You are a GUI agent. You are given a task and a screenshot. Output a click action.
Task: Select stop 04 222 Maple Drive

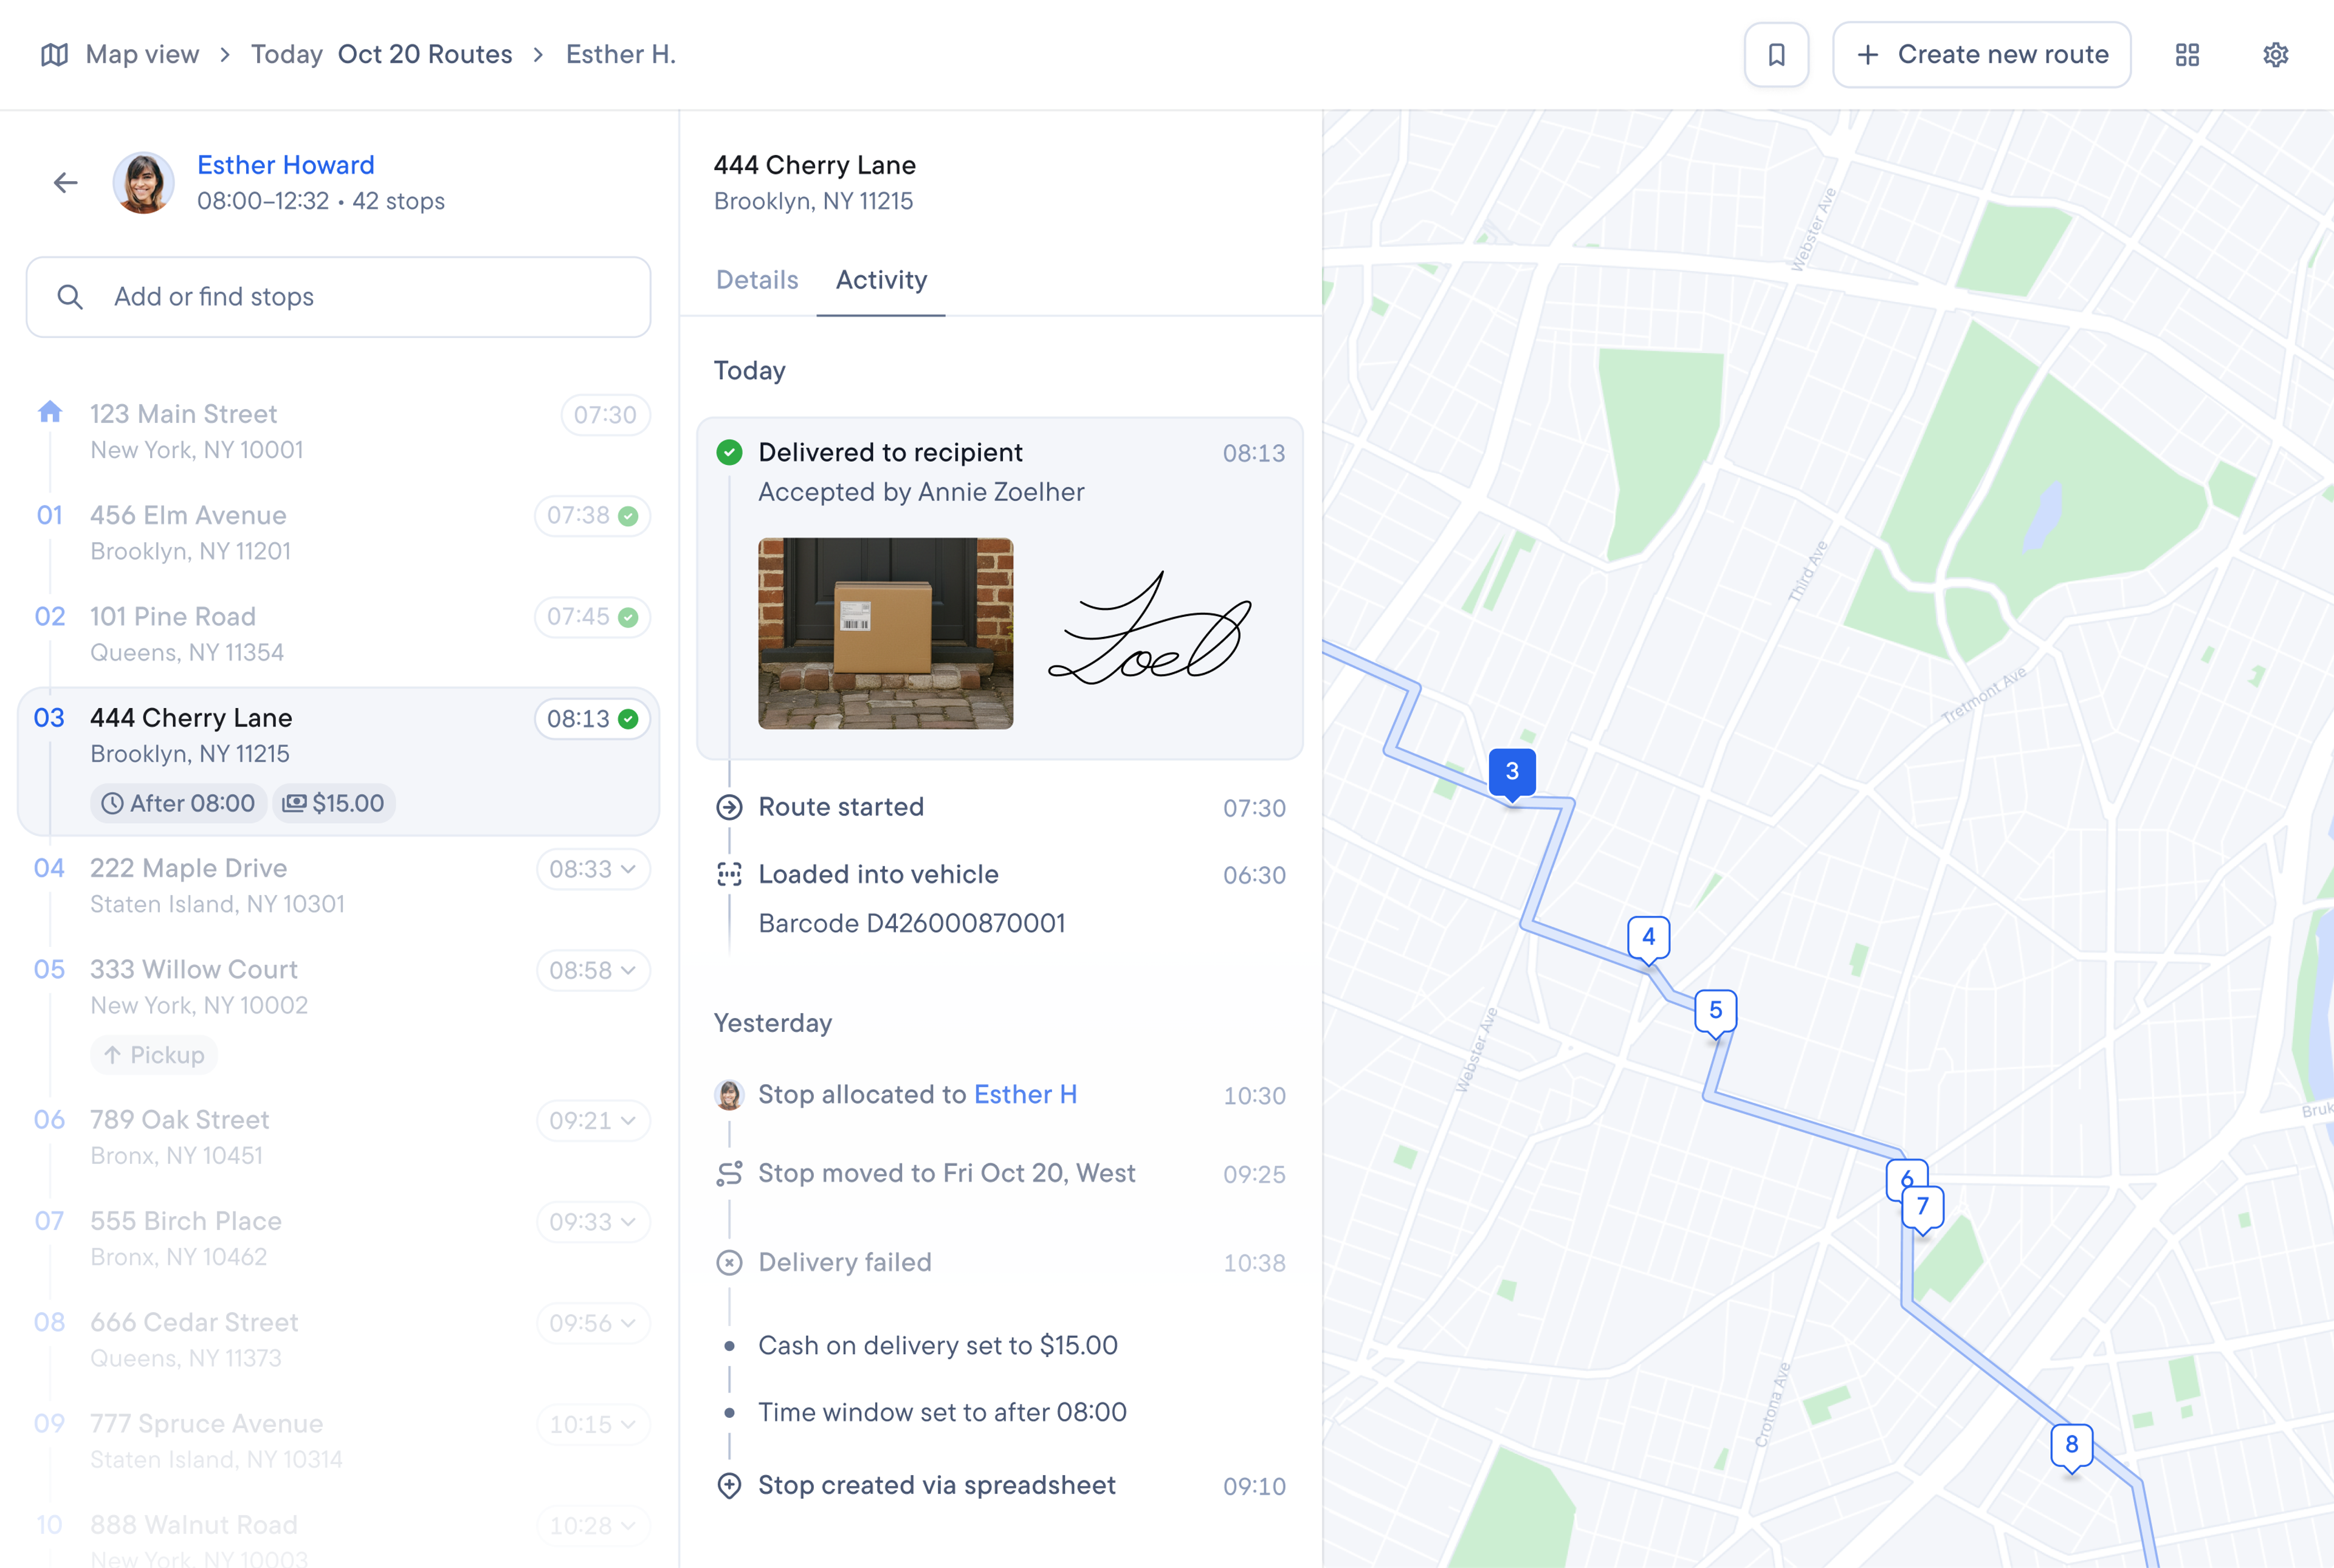(339, 886)
